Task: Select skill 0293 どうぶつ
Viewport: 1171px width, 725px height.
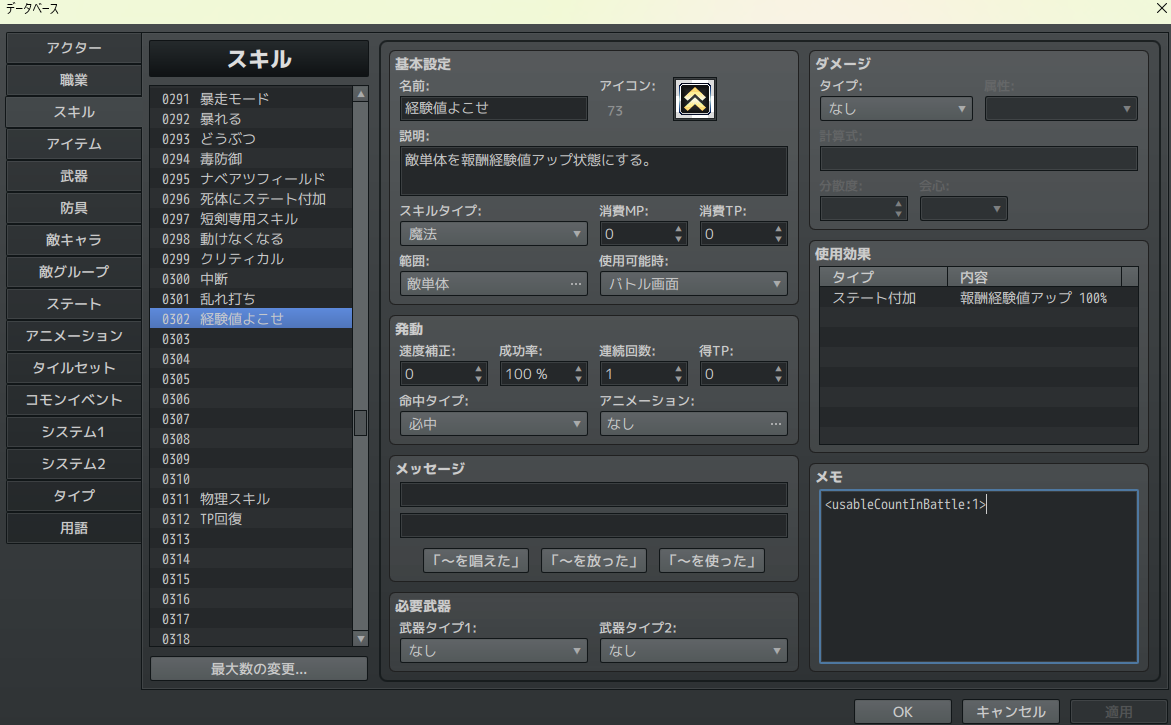Action: pyautogui.click(x=251, y=139)
